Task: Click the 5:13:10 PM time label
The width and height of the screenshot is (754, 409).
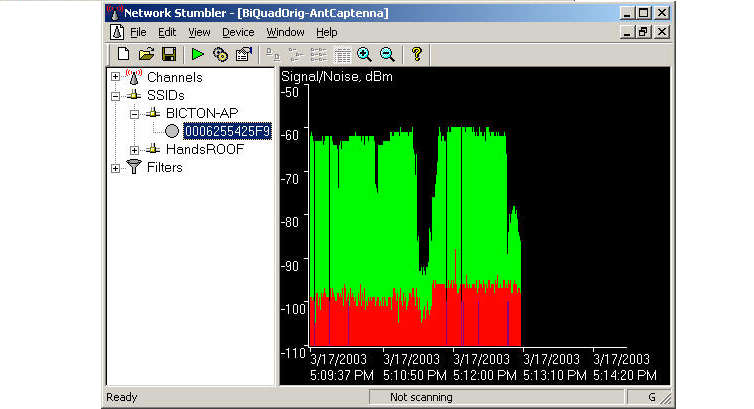Action: point(554,375)
